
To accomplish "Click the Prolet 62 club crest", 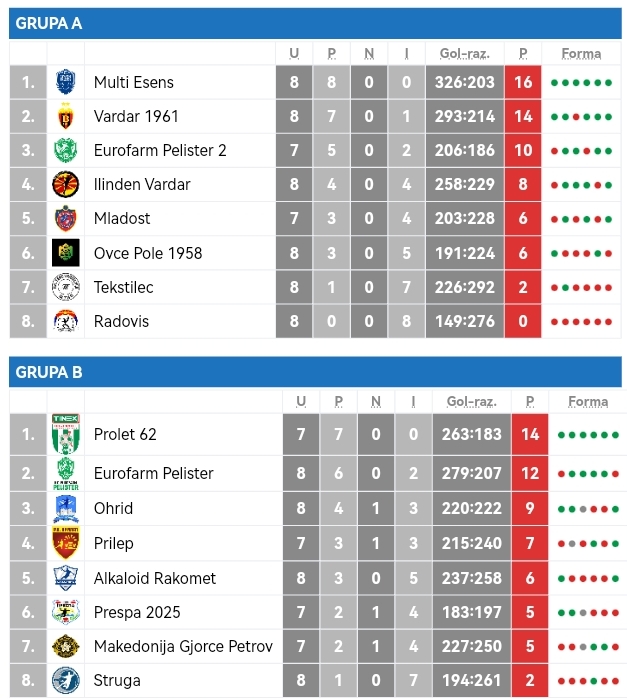I will pyautogui.click(x=65, y=434).
